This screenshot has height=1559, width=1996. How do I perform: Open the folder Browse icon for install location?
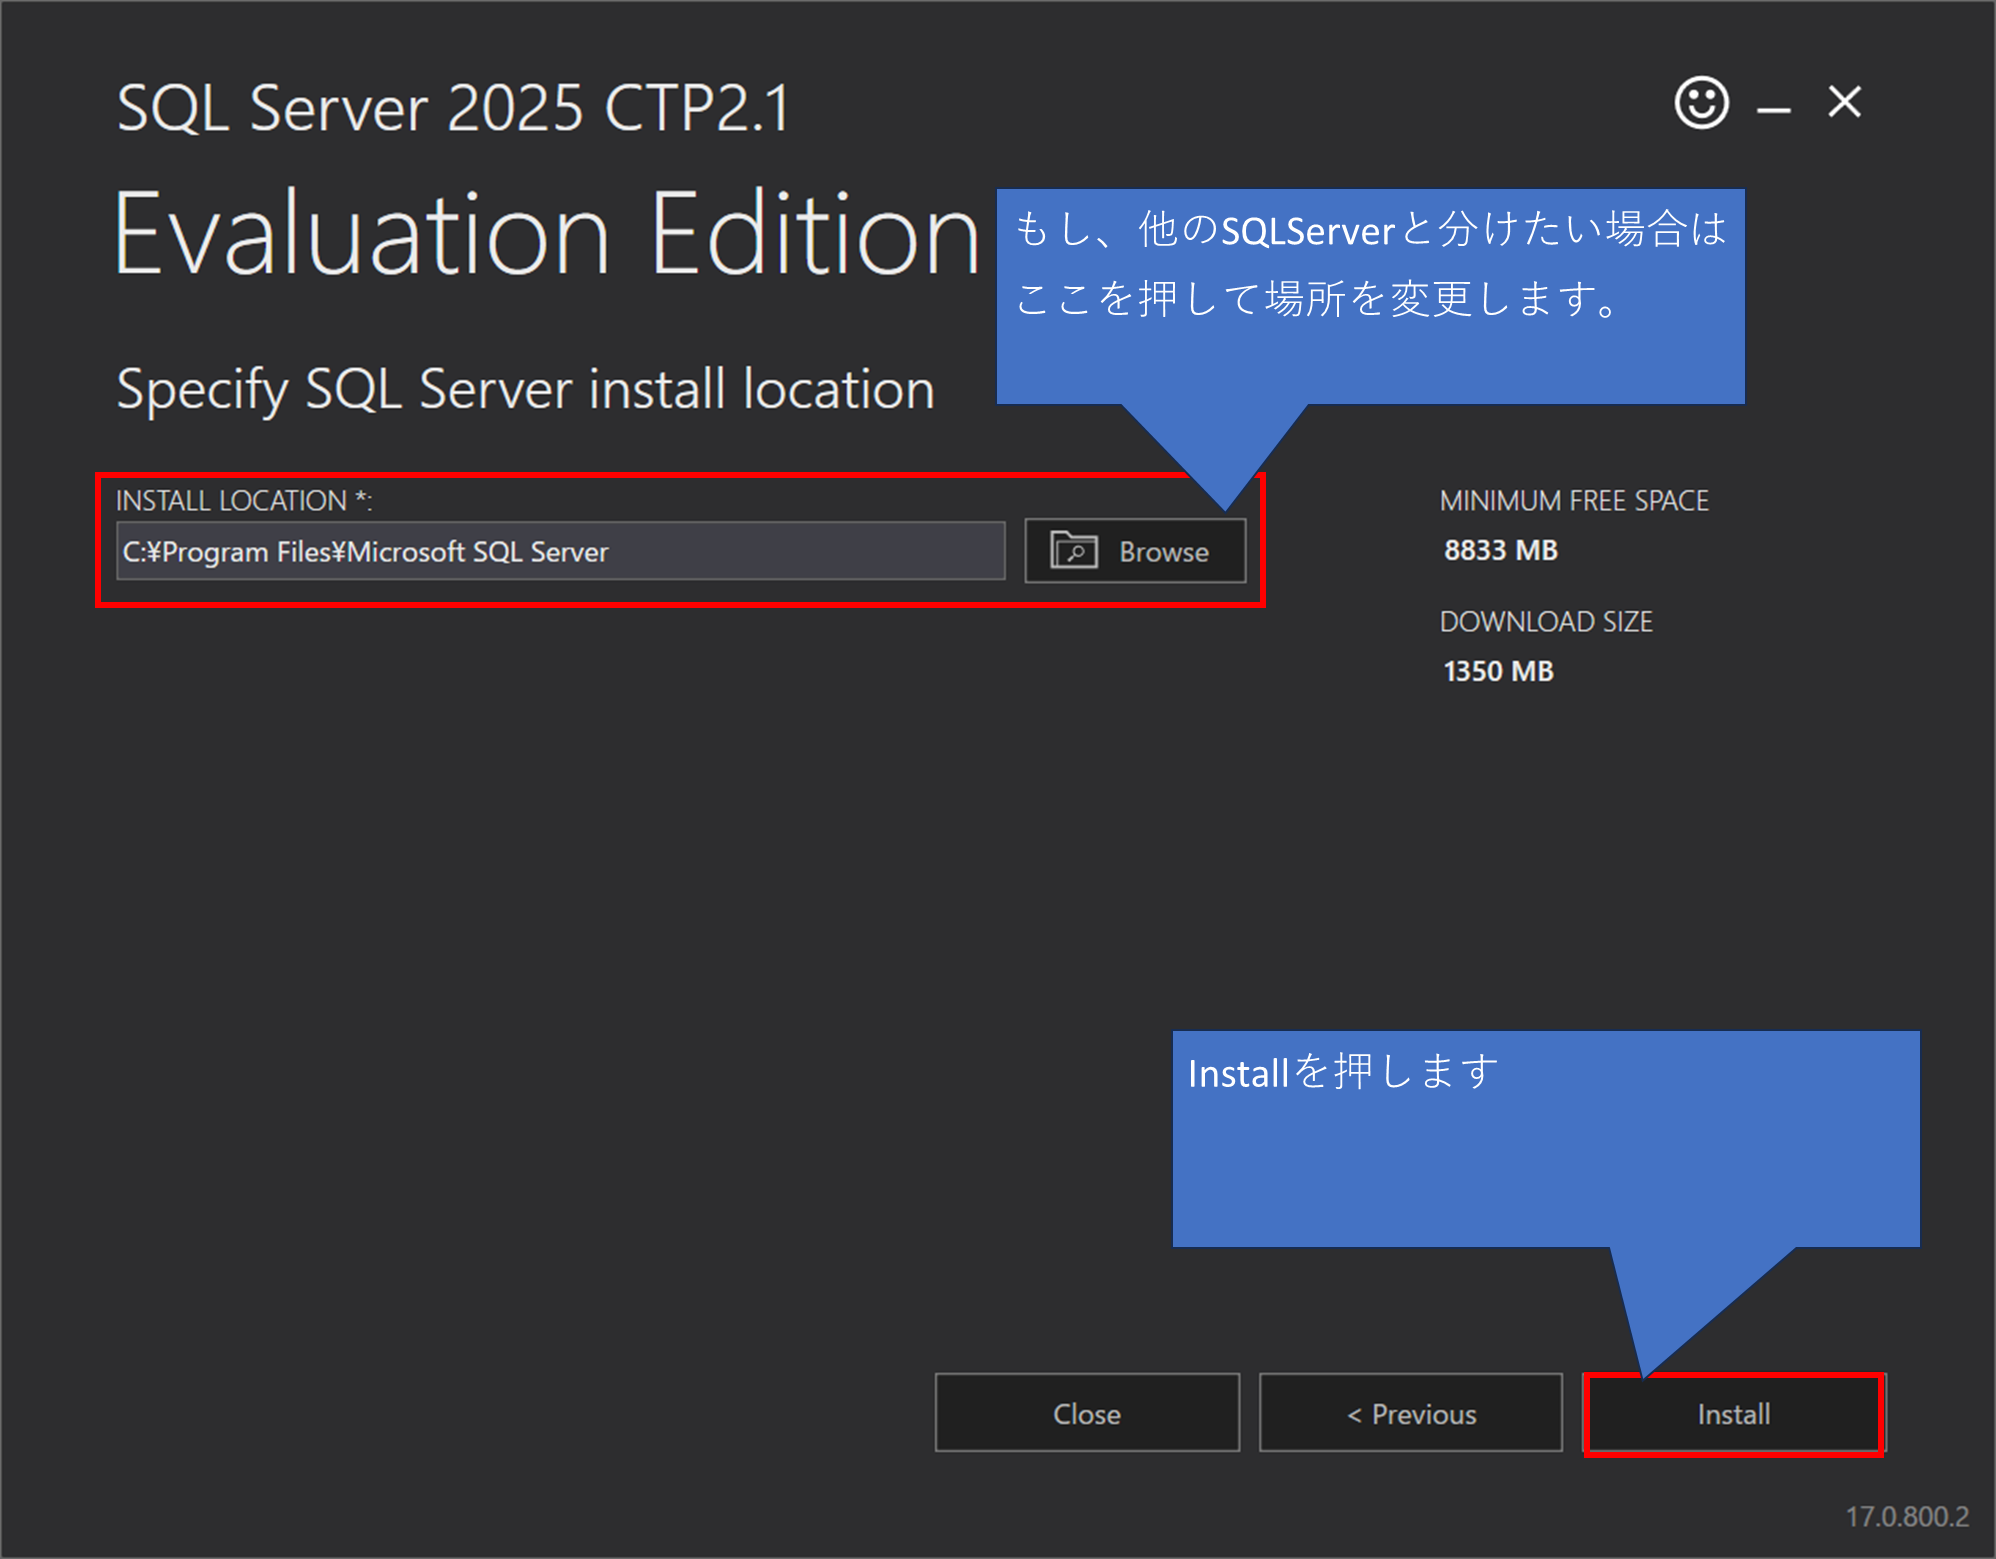[x=1135, y=550]
